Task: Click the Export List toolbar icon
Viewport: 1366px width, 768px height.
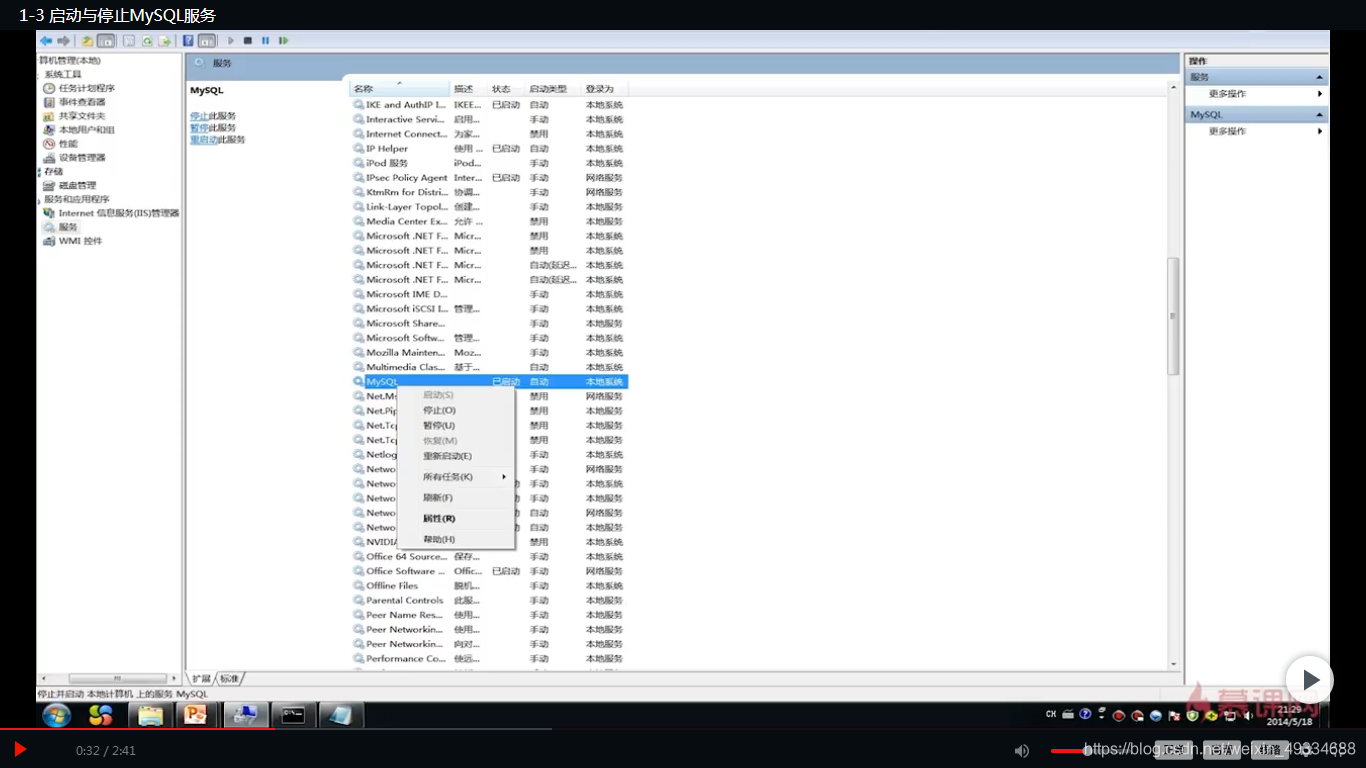Action: [x=165, y=41]
